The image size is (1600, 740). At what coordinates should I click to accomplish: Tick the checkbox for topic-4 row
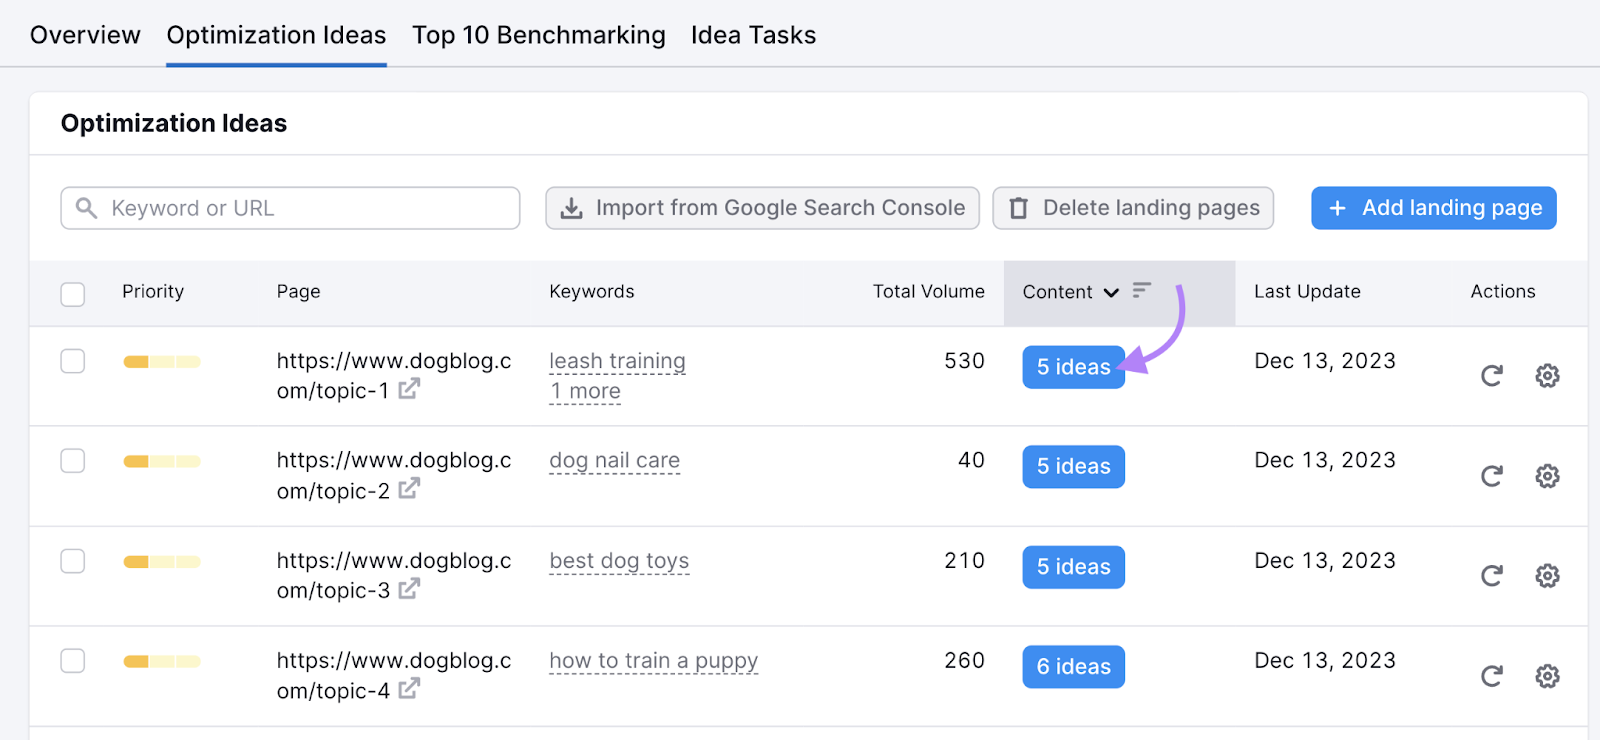coord(73,661)
